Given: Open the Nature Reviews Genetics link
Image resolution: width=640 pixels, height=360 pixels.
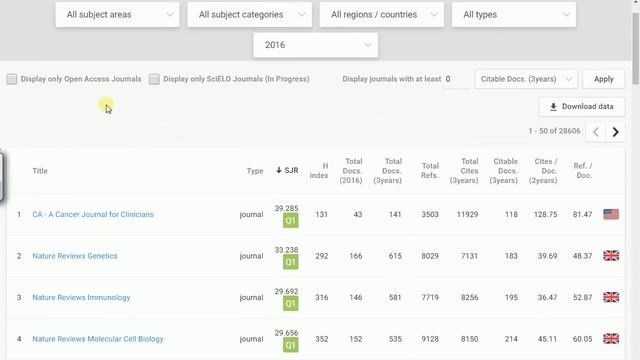Looking at the screenshot, I should [x=75, y=256].
